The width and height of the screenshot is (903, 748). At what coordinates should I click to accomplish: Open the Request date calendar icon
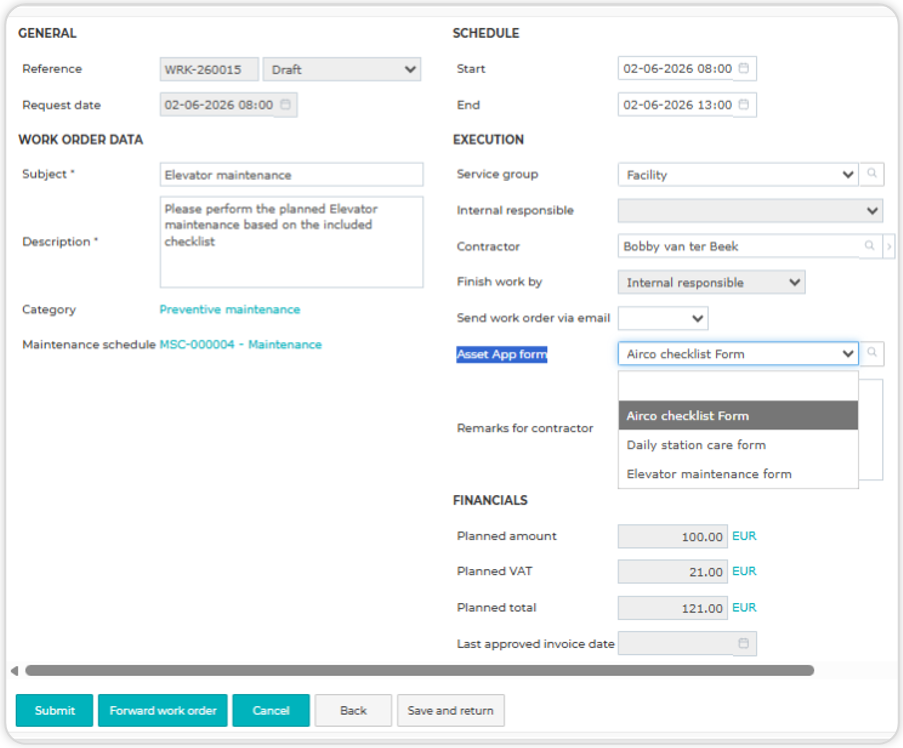click(285, 104)
